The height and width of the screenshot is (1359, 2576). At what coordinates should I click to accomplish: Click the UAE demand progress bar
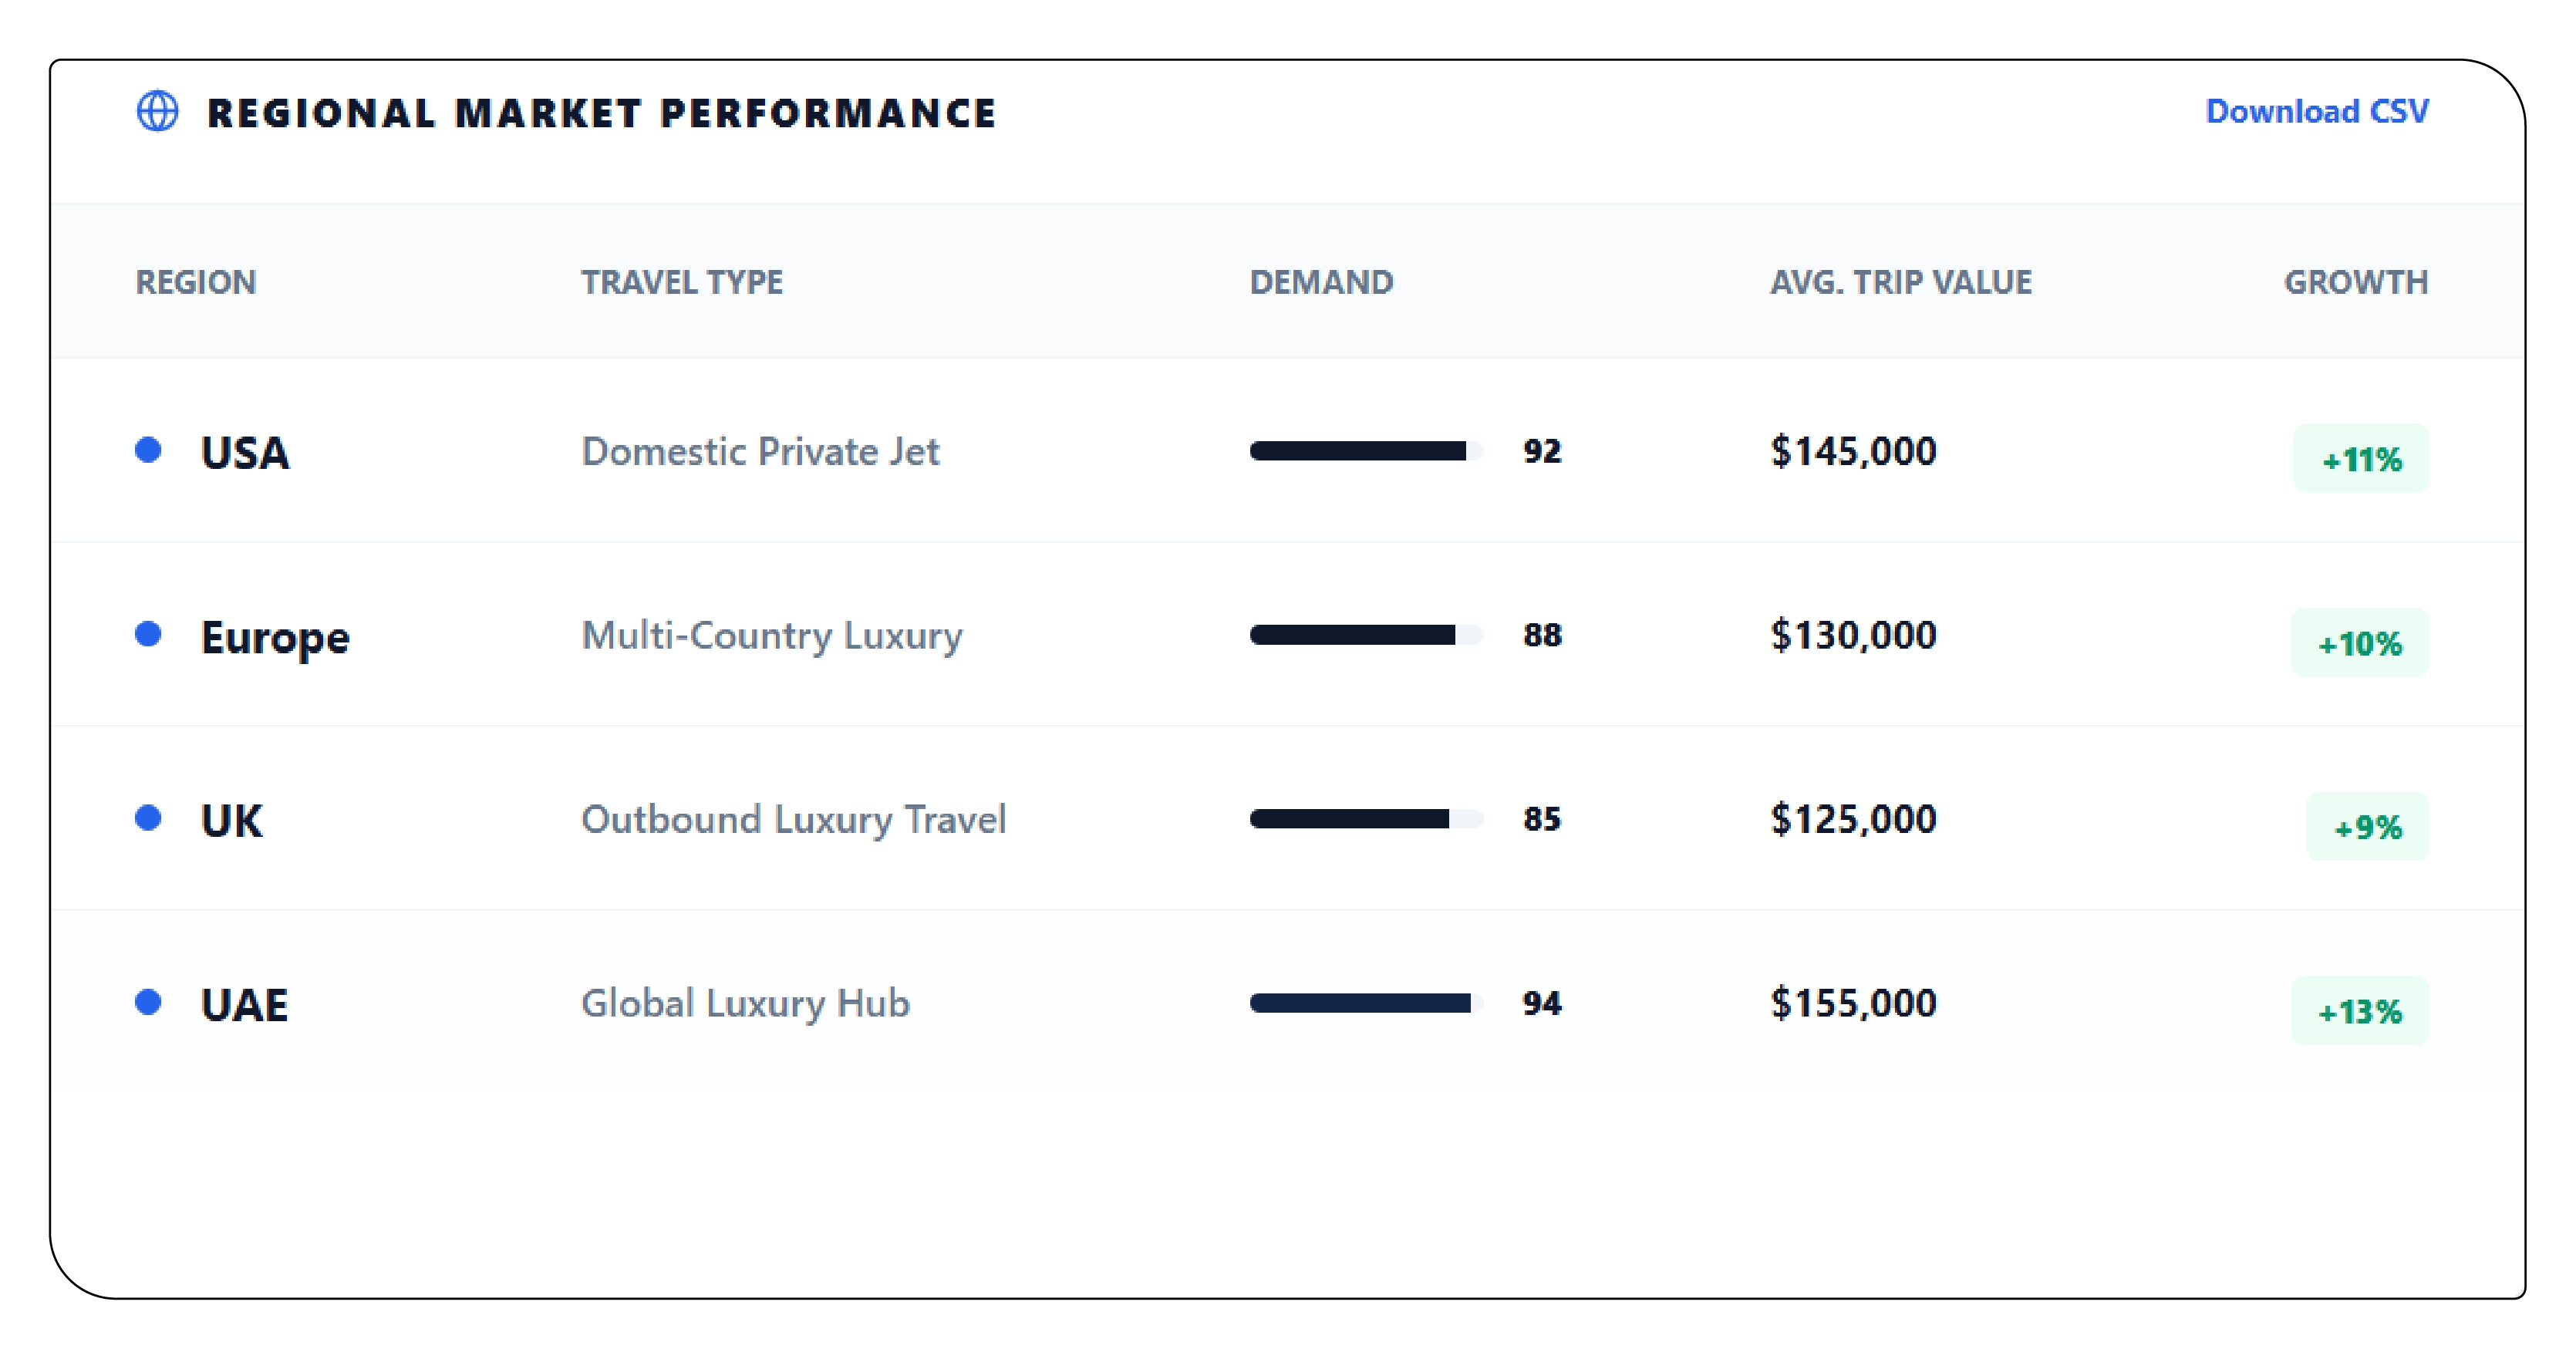[x=1365, y=1003]
